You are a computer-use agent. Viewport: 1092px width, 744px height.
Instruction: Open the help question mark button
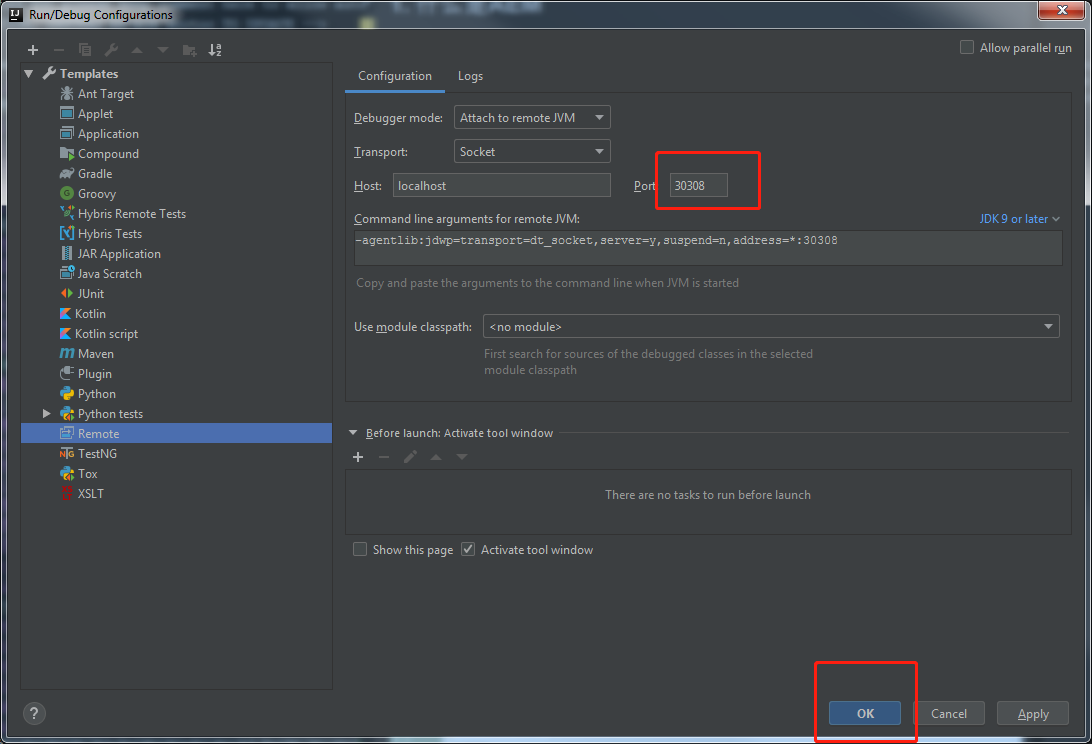[34, 713]
